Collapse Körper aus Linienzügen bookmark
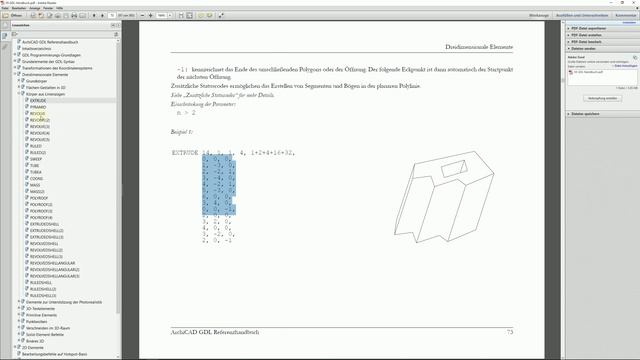Screen dimensions: 640x360 tap(19, 94)
